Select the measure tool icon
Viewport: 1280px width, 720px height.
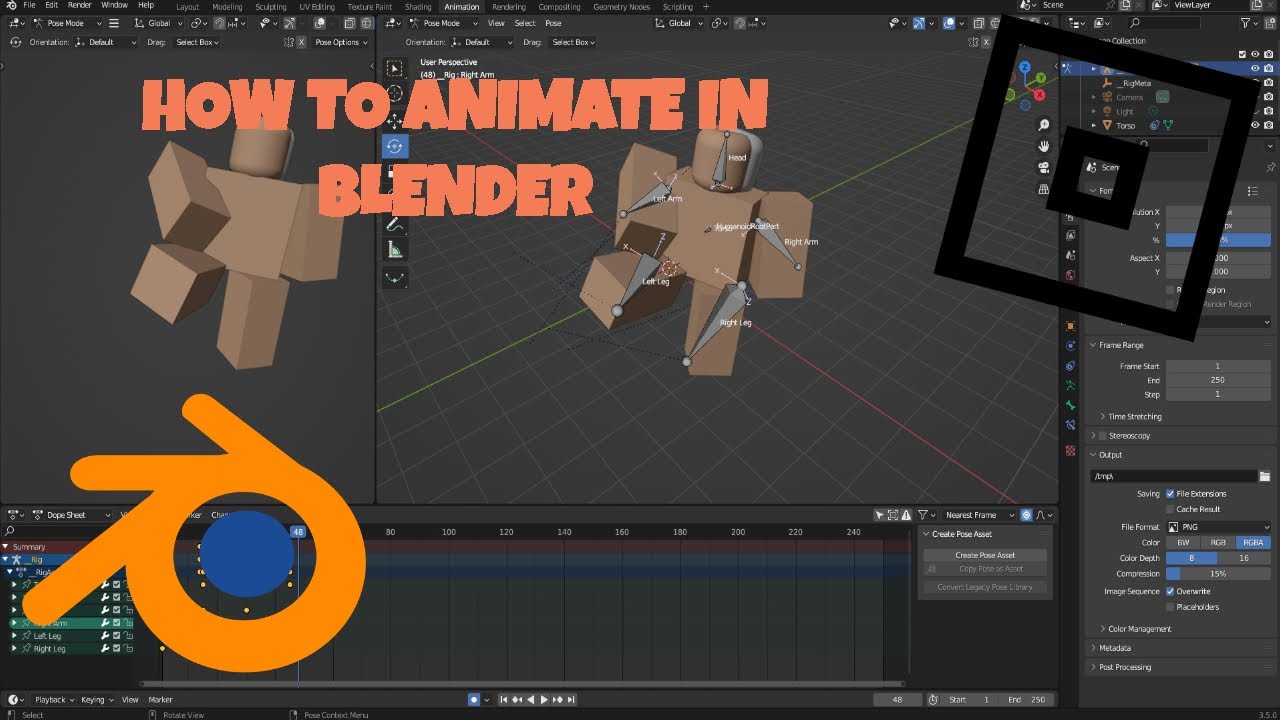[394, 250]
